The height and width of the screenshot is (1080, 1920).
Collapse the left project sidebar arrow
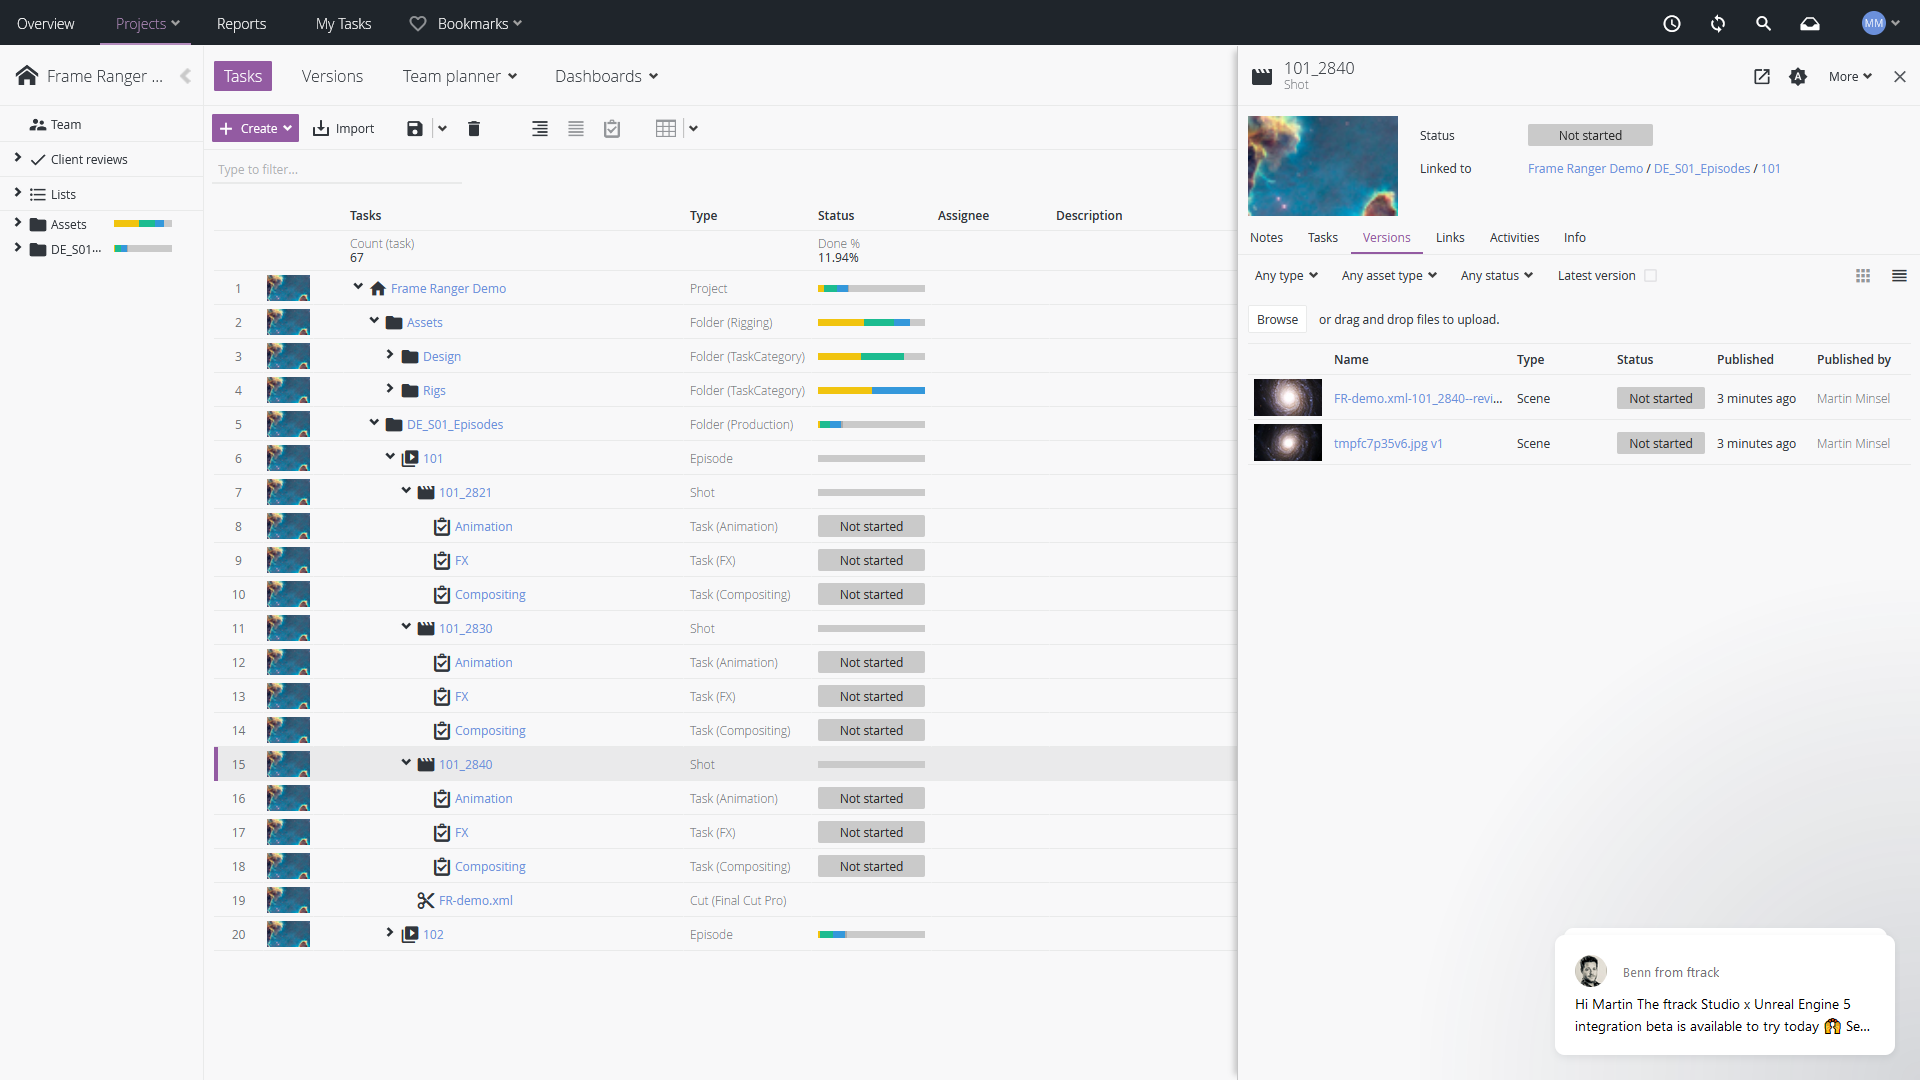click(185, 76)
